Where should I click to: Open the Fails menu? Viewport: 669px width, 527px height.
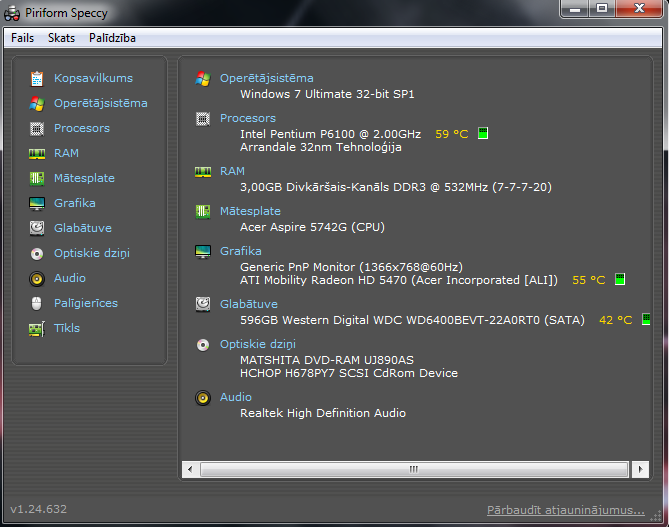point(22,38)
